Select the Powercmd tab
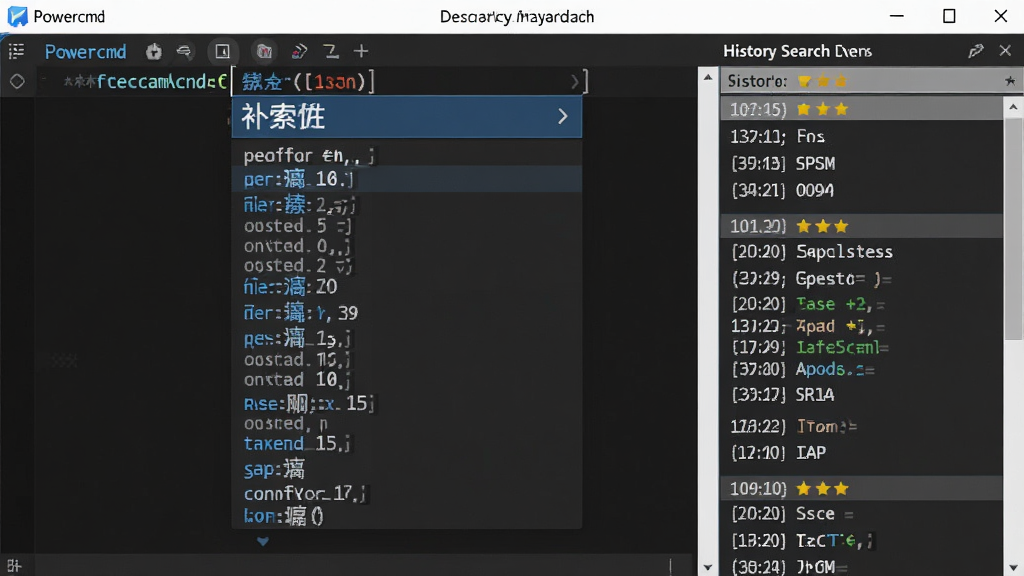1024x576 pixels. click(x=85, y=52)
